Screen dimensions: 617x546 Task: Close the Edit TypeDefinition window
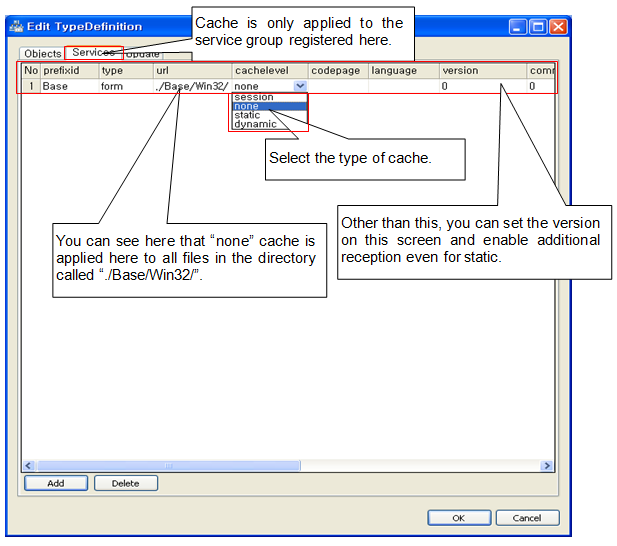558,27
